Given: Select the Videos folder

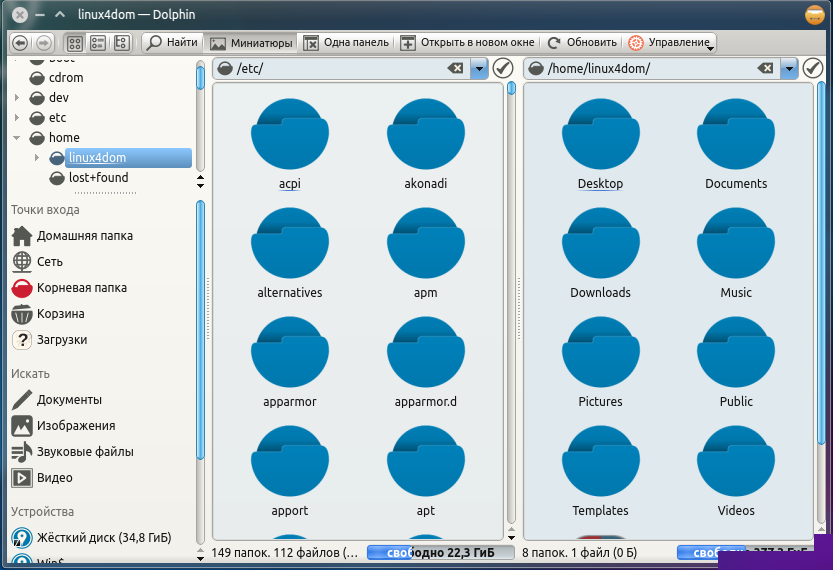Looking at the screenshot, I should click(x=736, y=471).
